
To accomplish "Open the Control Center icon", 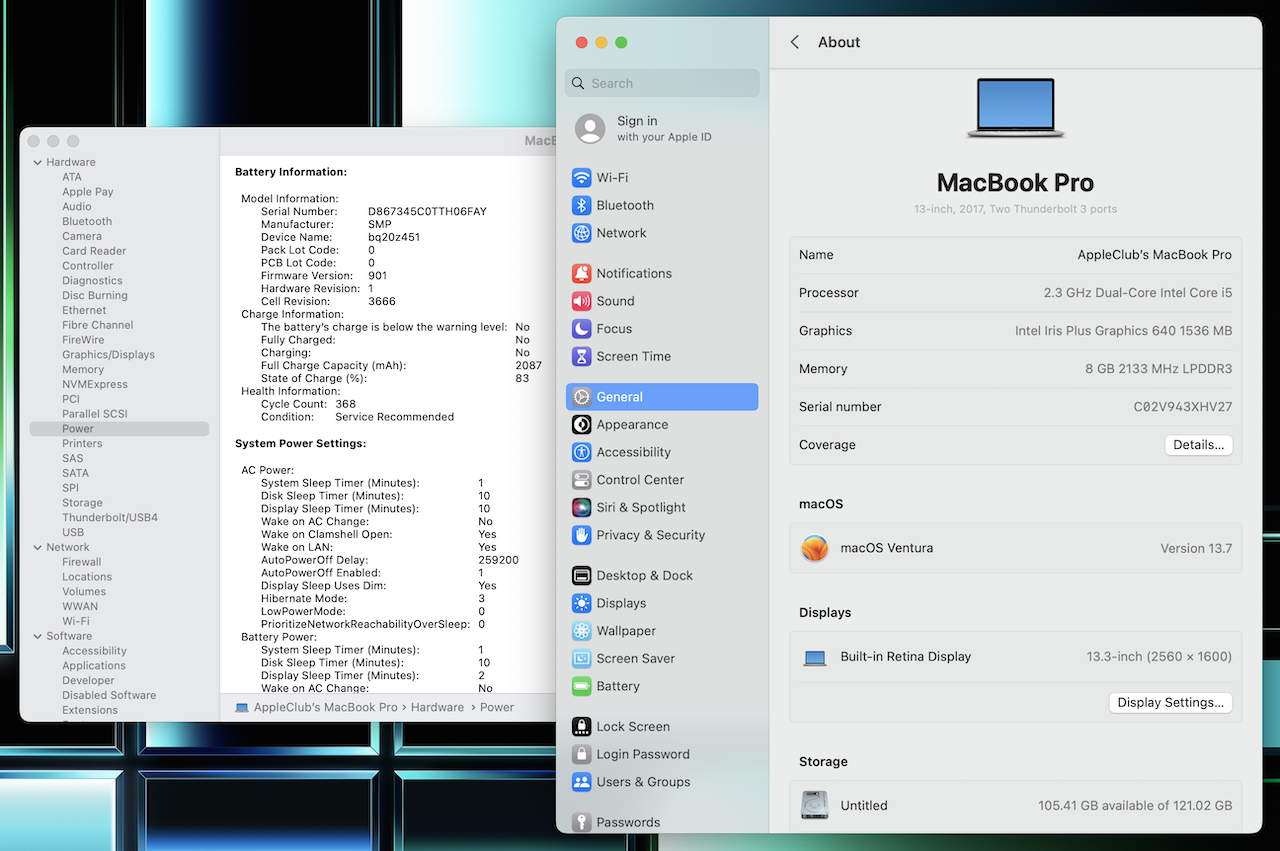I will point(581,480).
